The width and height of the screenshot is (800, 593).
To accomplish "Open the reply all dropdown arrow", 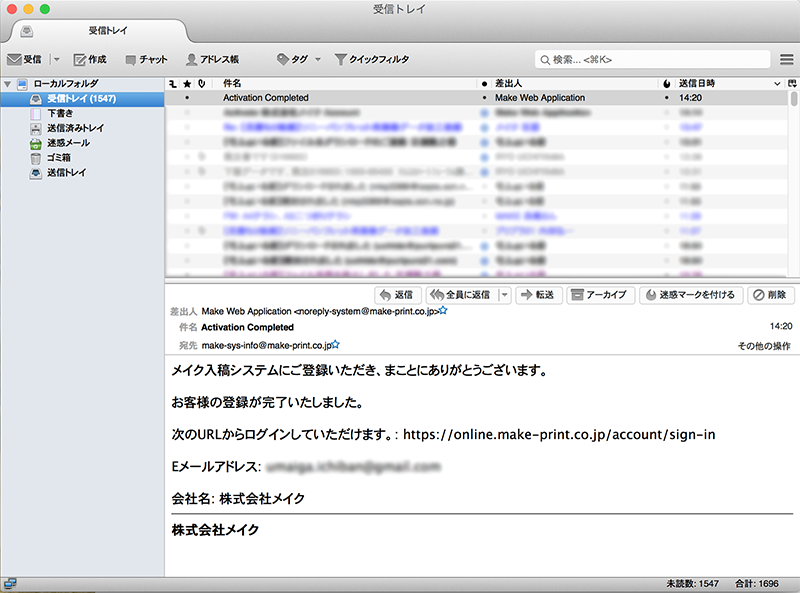I will [504, 295].
